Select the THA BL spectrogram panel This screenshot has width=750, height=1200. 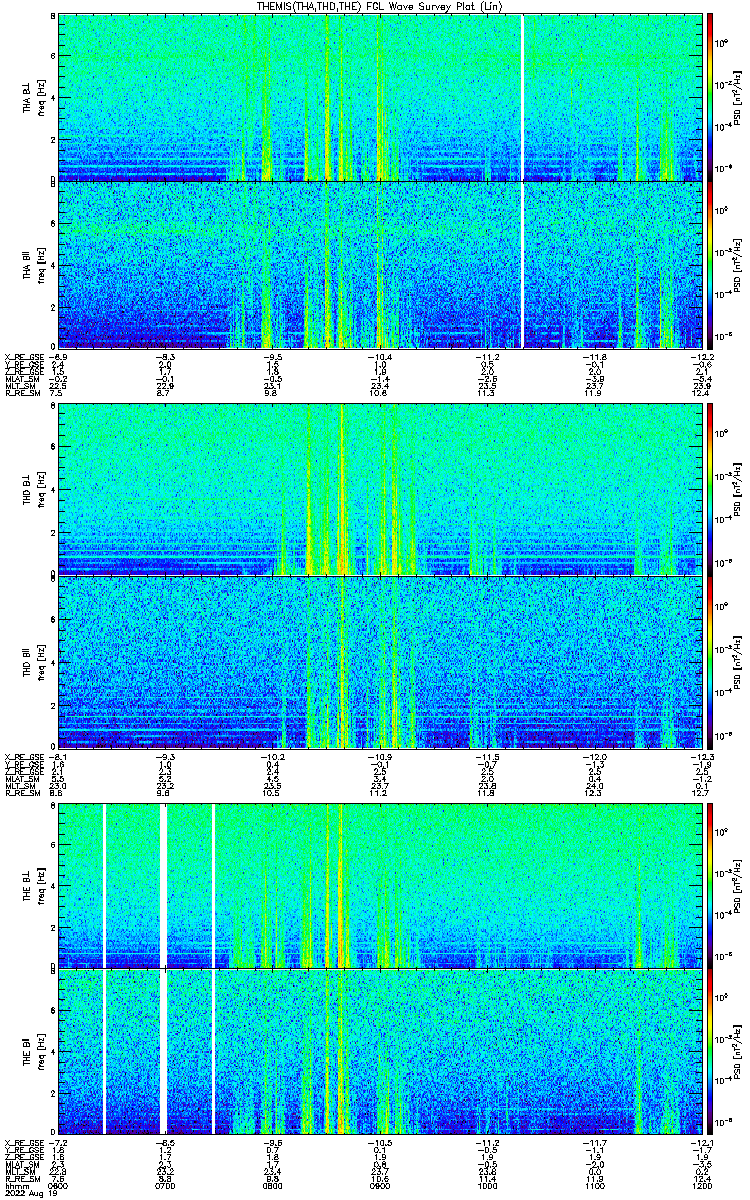(379, 97)
